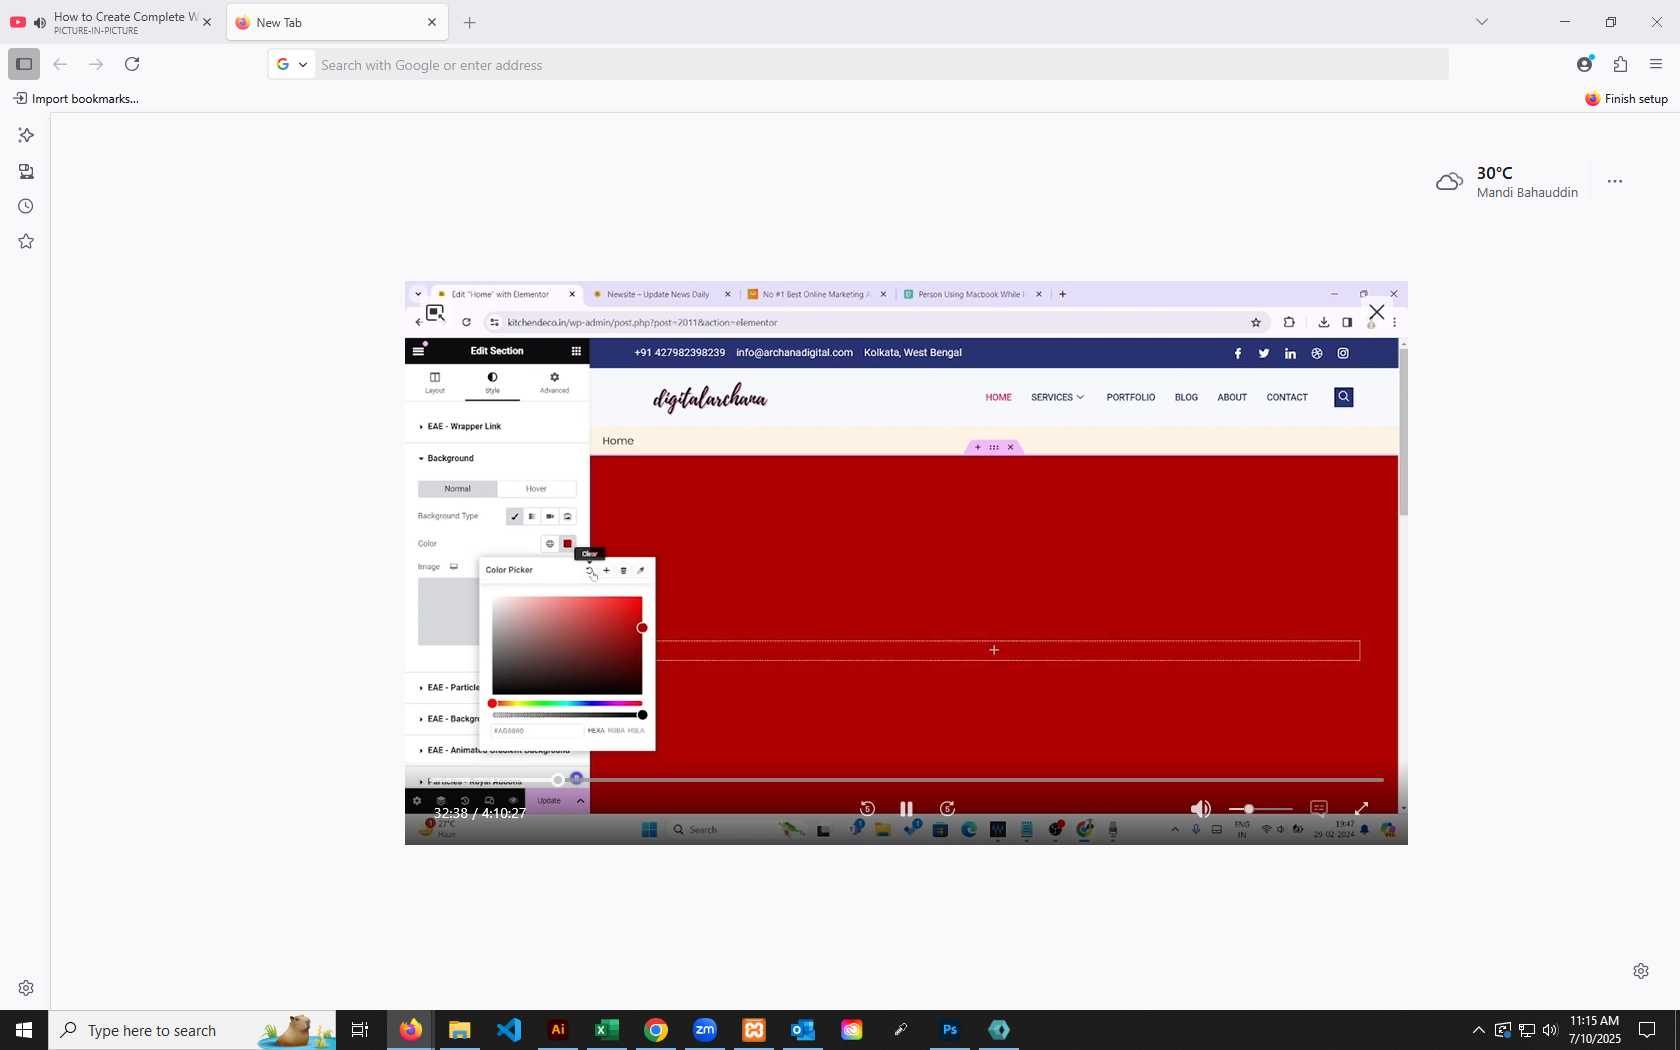The height and width of the screenshot is (1050, 1680).
Task: Reload the current page
Action: pyautogui.click(x=132, y=64)
